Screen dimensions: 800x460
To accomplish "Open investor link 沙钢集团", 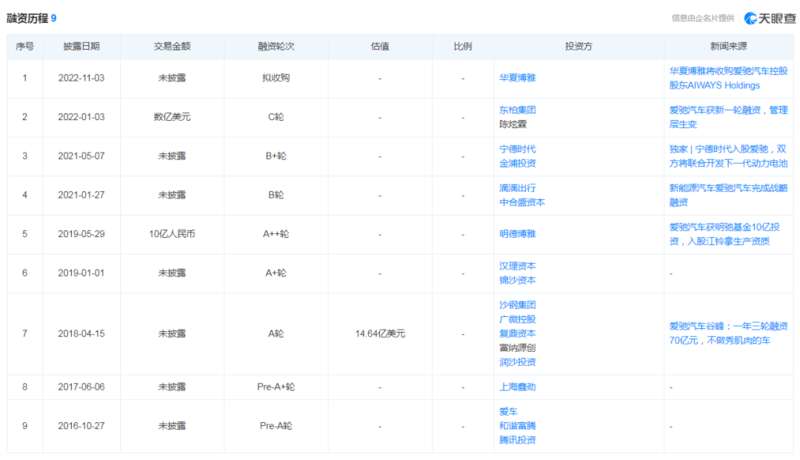I will [517, 305].
